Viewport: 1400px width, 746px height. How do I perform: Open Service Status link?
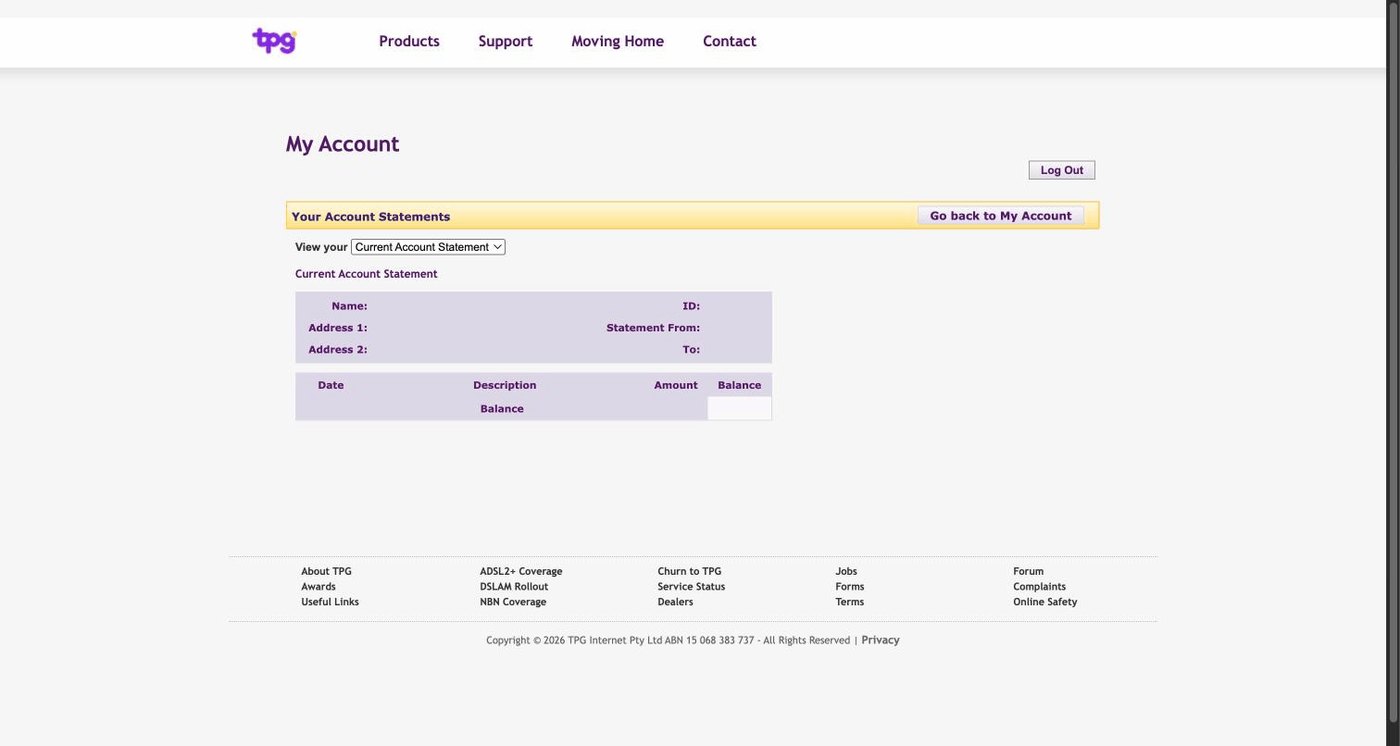[691, 587]
